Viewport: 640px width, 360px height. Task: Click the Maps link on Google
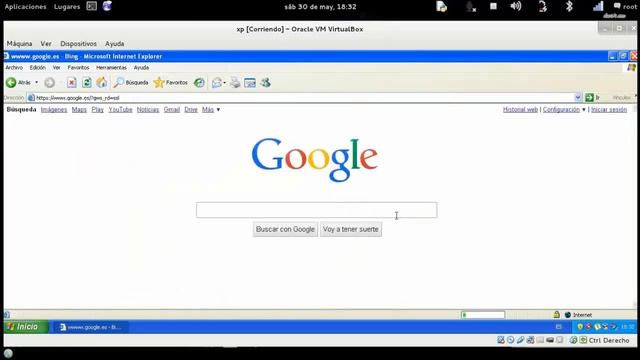click(x=79, y=110)
